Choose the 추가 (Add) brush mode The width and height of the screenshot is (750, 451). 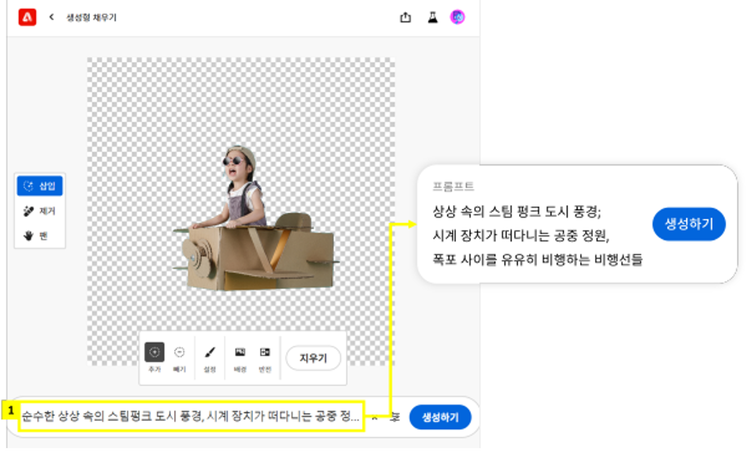(154, 354)
